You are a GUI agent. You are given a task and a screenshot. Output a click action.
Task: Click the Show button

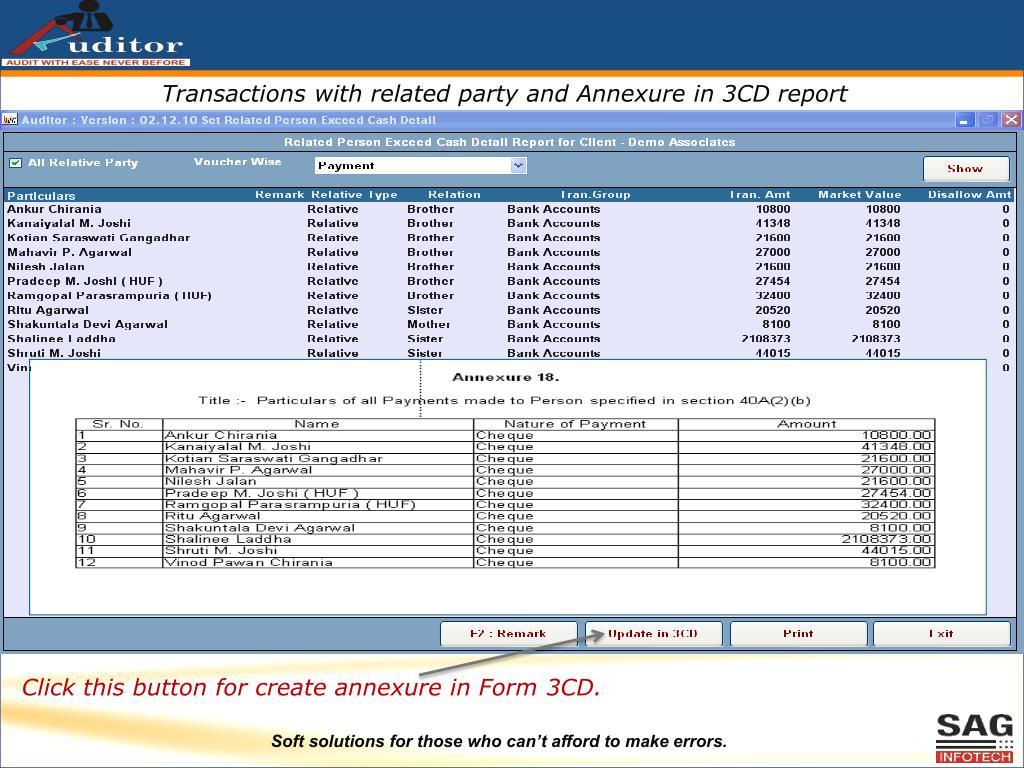966,168
